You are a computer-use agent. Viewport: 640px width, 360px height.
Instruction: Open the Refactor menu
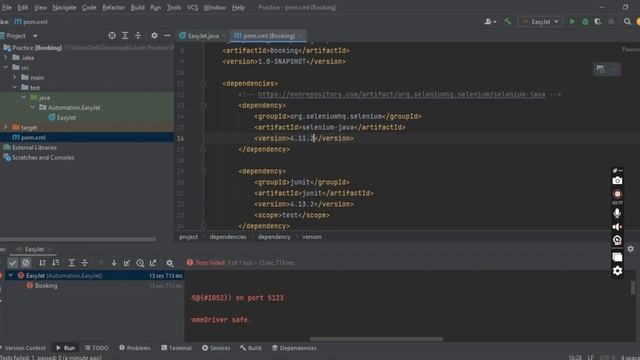[113, 7]
